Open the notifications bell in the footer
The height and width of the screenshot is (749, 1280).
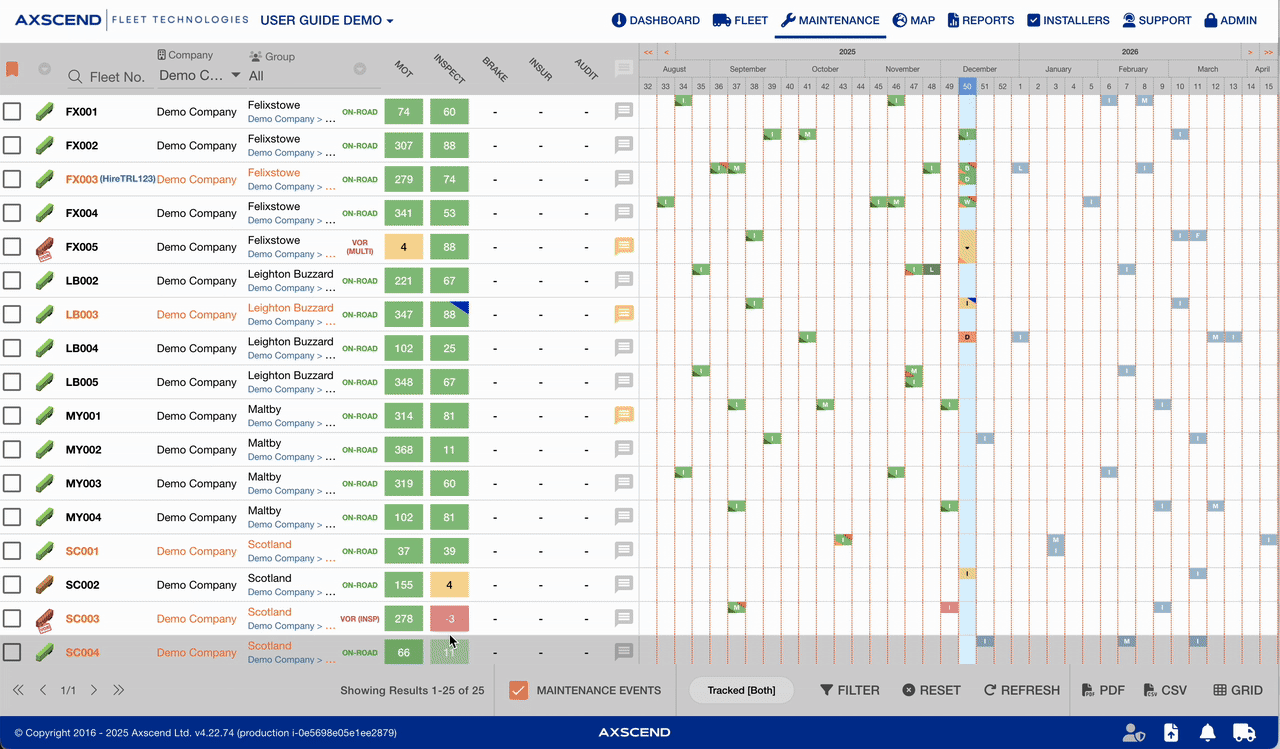pyautogui.click(x=1208, y=733)
